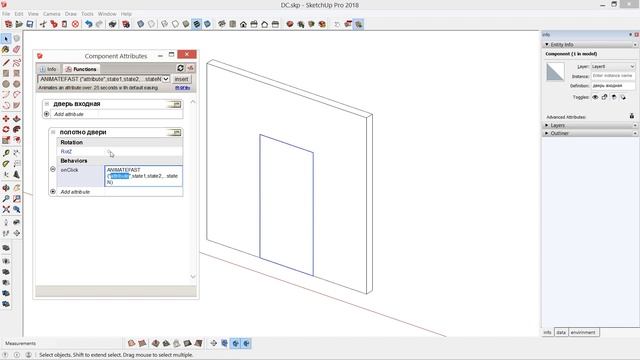Click the RotZ attribute name
Viewport: 640px width, 360px height.
66,151
